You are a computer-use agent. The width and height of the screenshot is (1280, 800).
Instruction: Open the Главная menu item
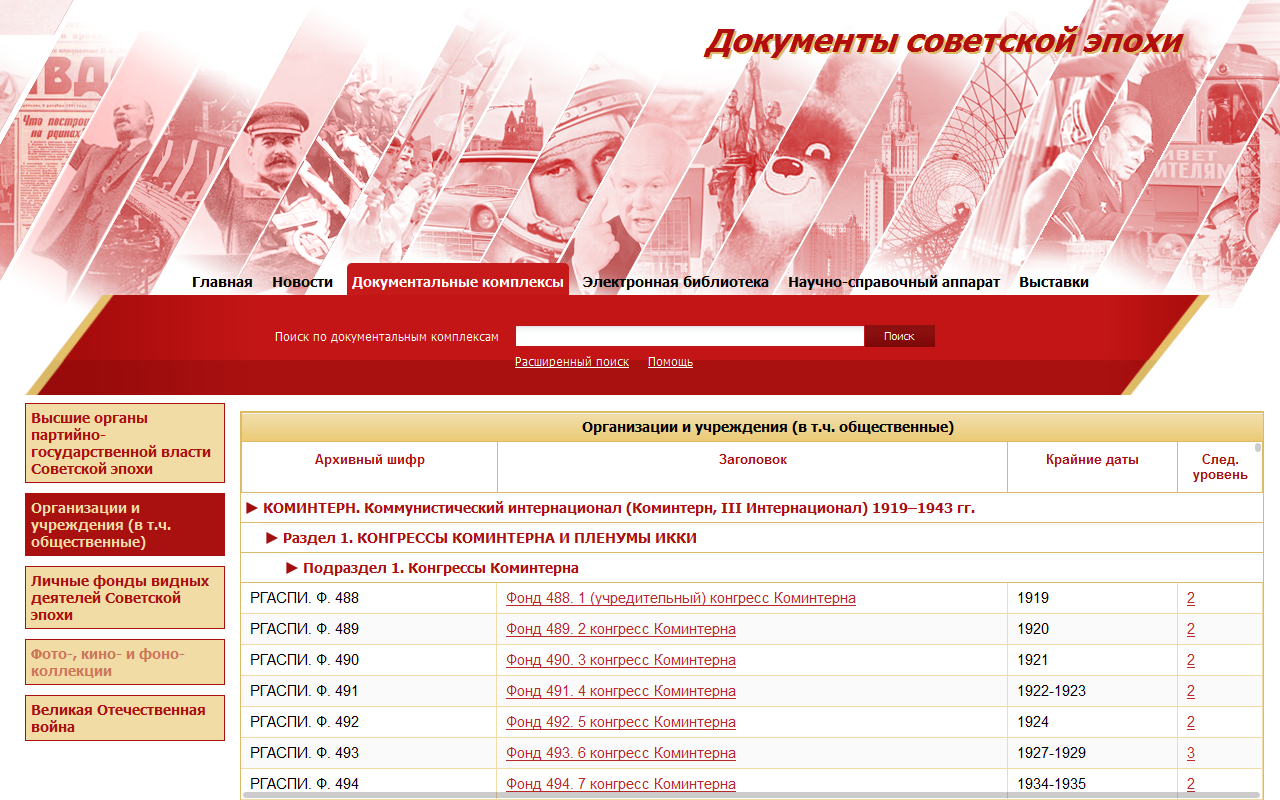pyautogui.click(x=222, y=282)
